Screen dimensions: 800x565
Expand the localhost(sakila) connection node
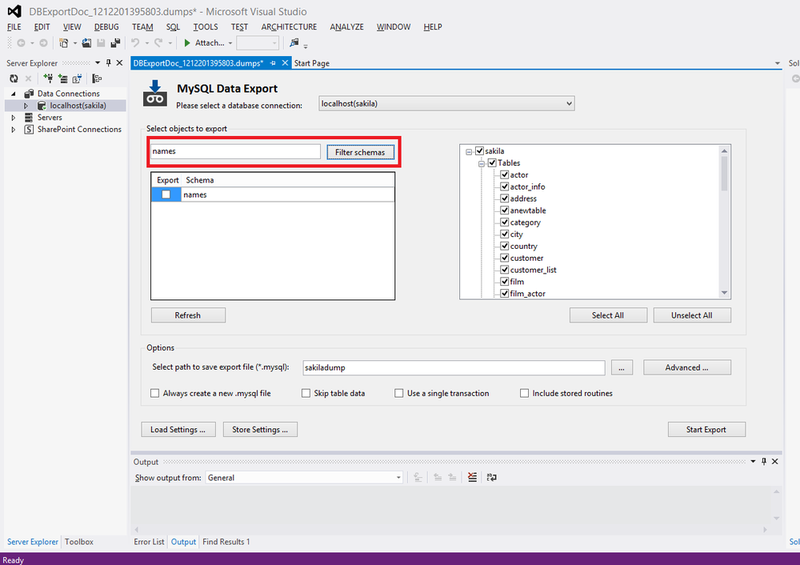pyautogui.click(x=26, y=106)
